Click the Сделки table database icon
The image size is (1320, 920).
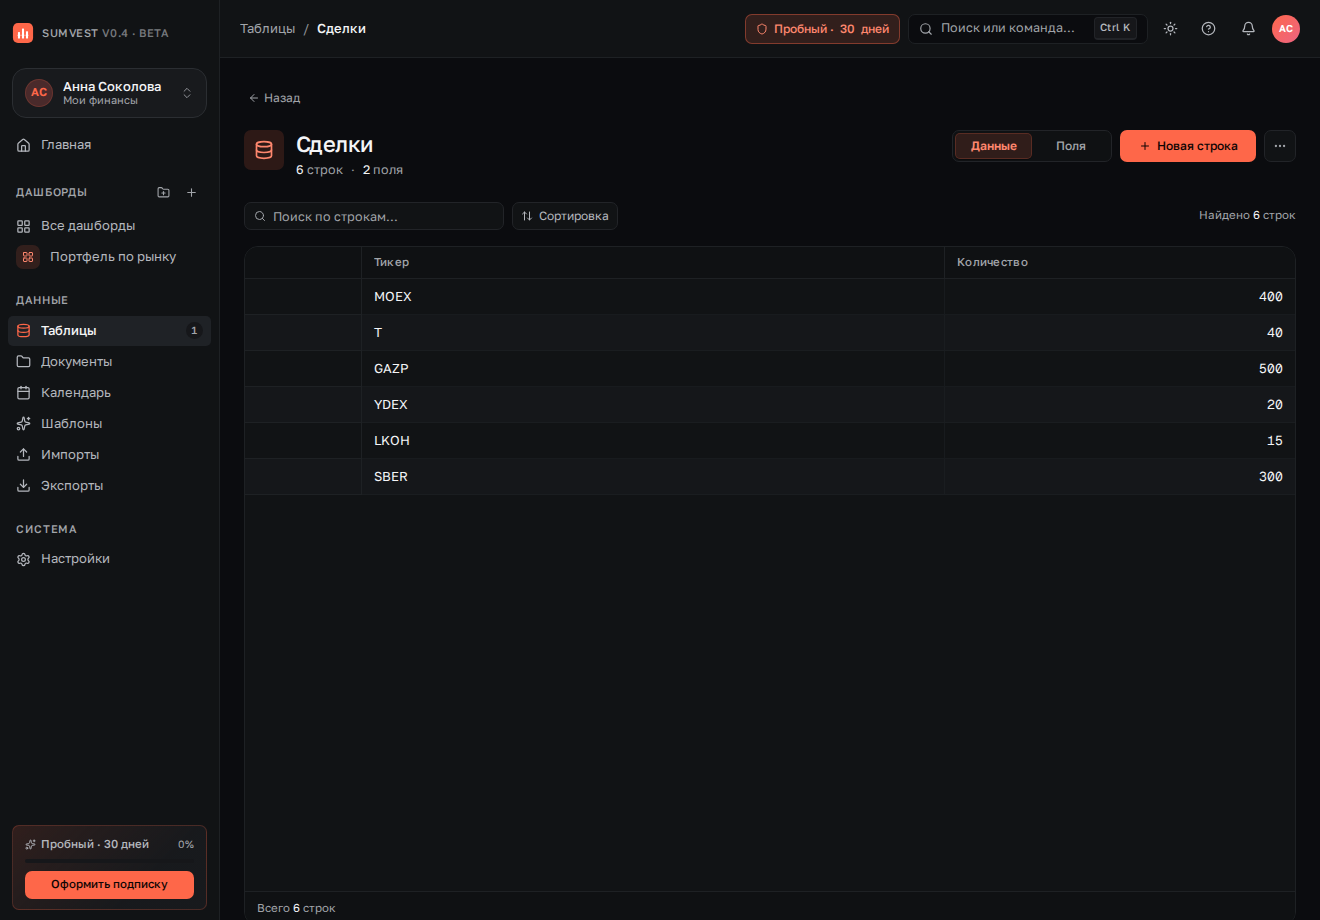[x=264, y=150]
